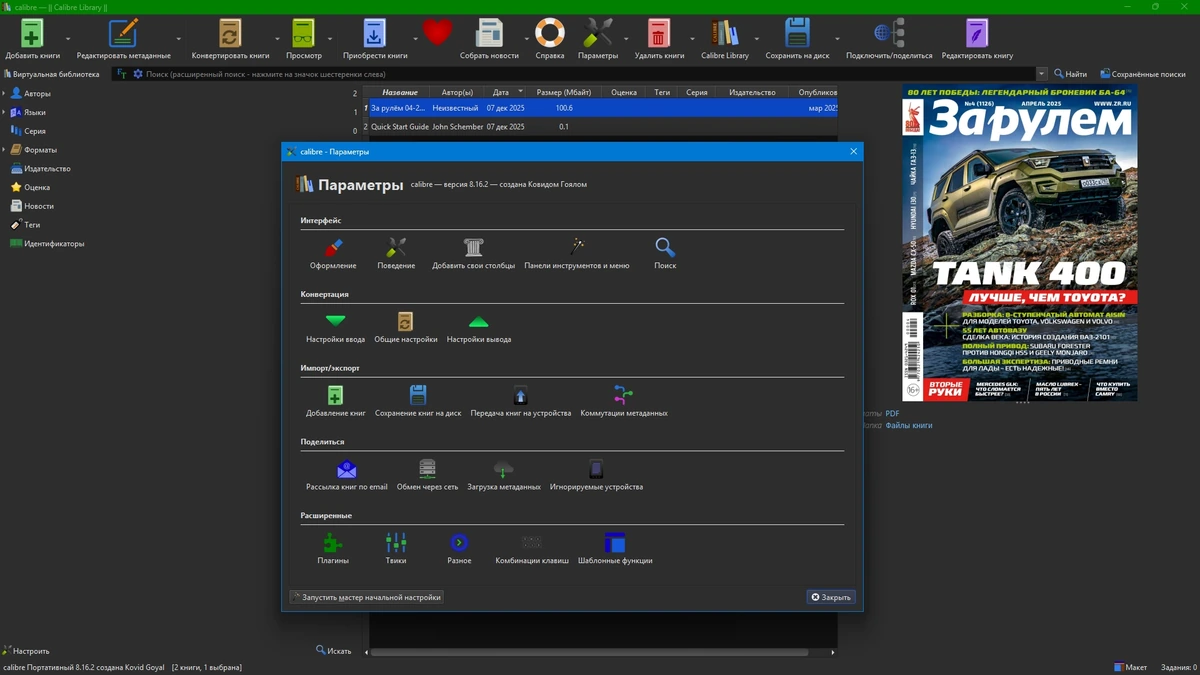Open Коммутации метаданных preferences

tap(624, 401)
